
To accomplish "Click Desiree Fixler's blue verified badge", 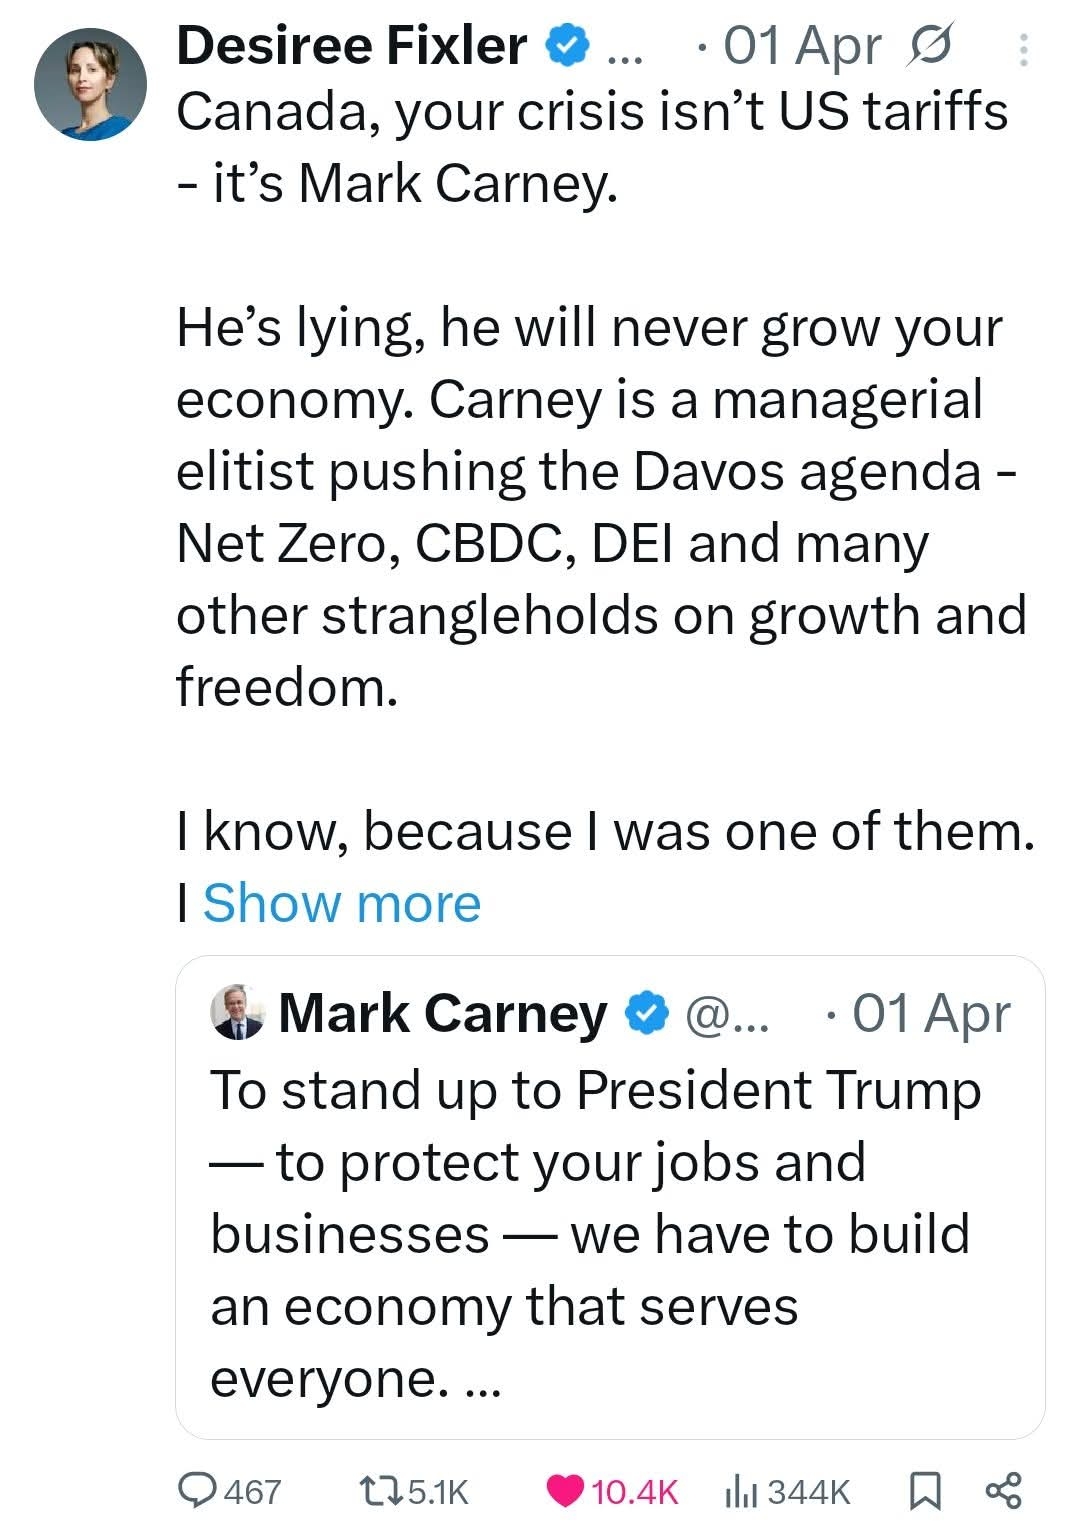I will tap(566, 47).
